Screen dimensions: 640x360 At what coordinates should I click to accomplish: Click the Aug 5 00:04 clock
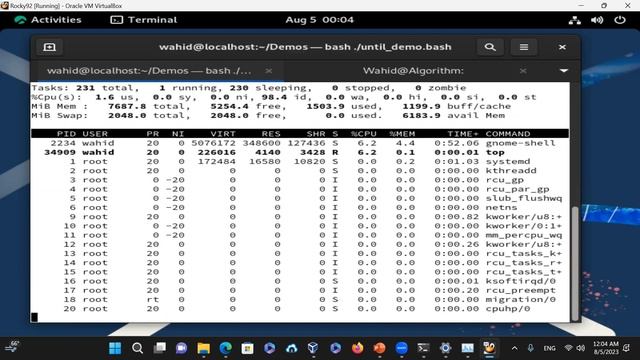320,20
